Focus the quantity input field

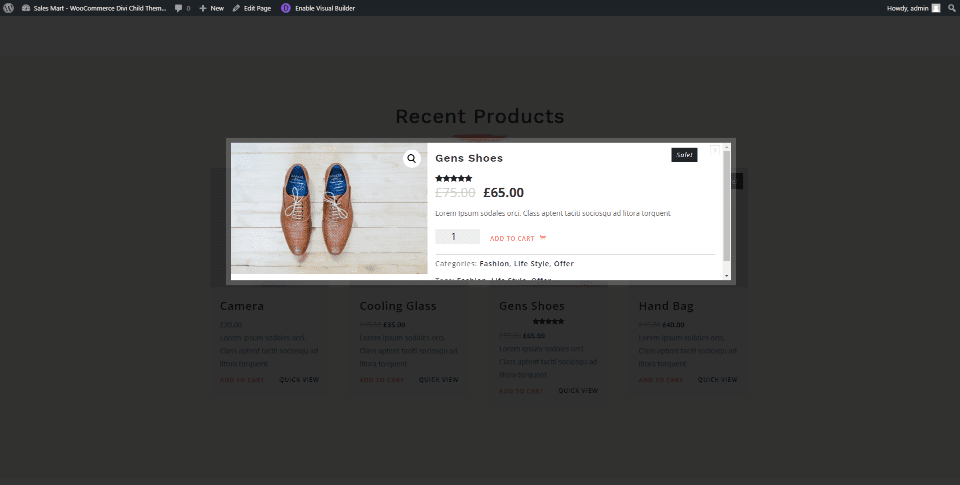click(457, 237)
